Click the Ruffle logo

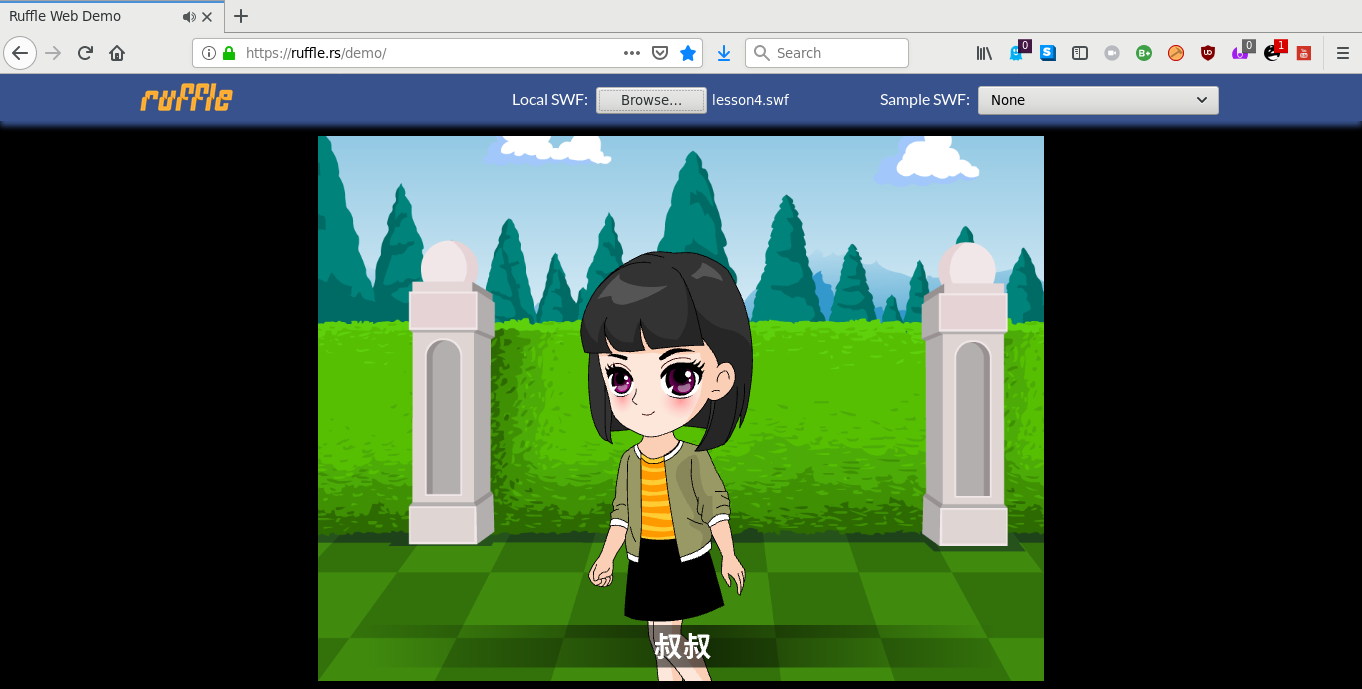coord(185,99)
